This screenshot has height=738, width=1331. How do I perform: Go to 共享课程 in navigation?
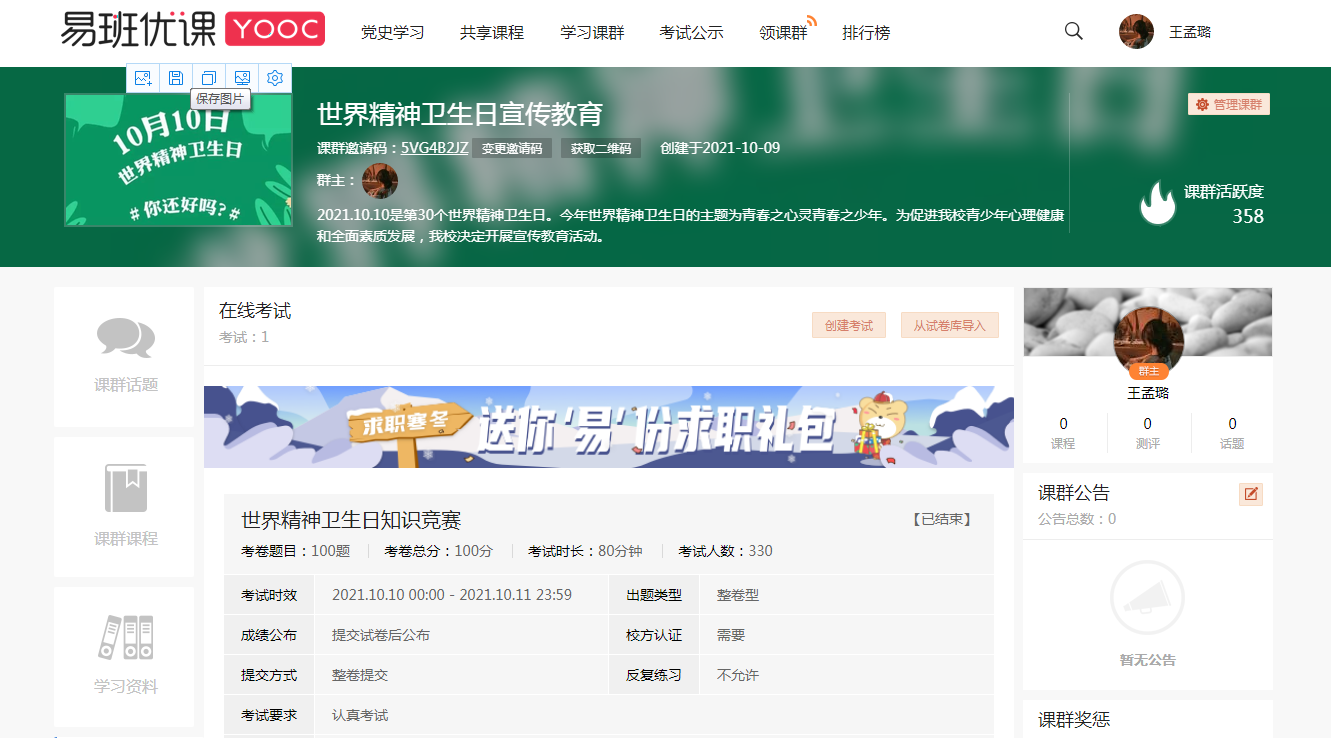coord(492,33)
